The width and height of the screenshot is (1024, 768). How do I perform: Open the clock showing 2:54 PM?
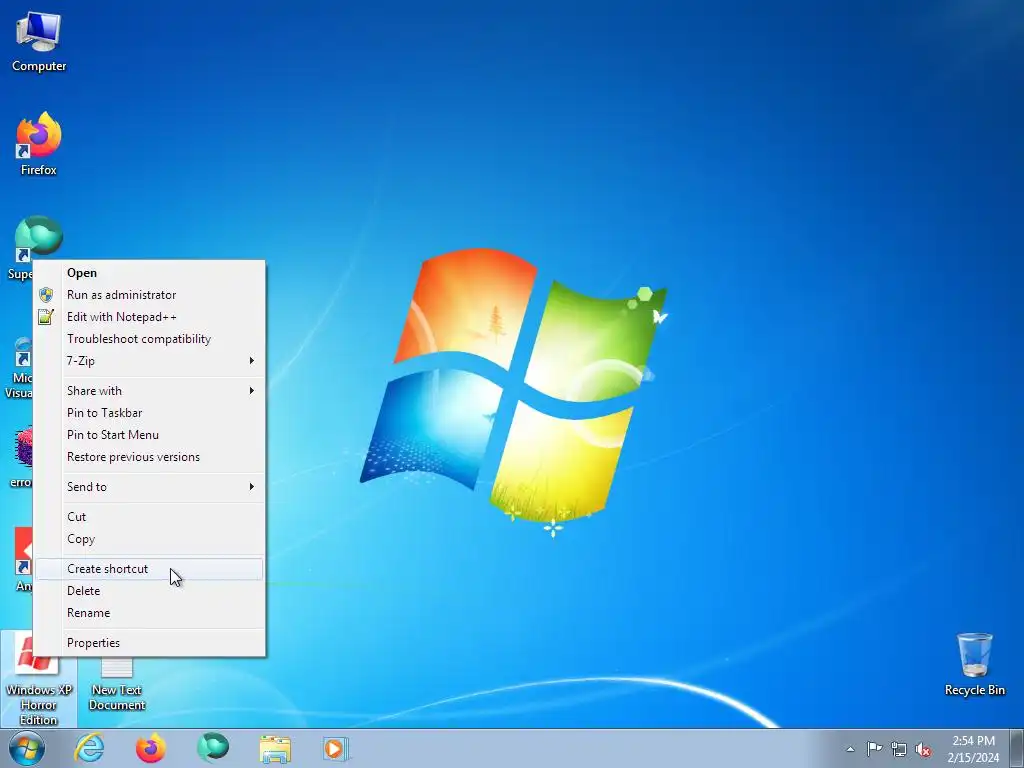click(973, 748)
